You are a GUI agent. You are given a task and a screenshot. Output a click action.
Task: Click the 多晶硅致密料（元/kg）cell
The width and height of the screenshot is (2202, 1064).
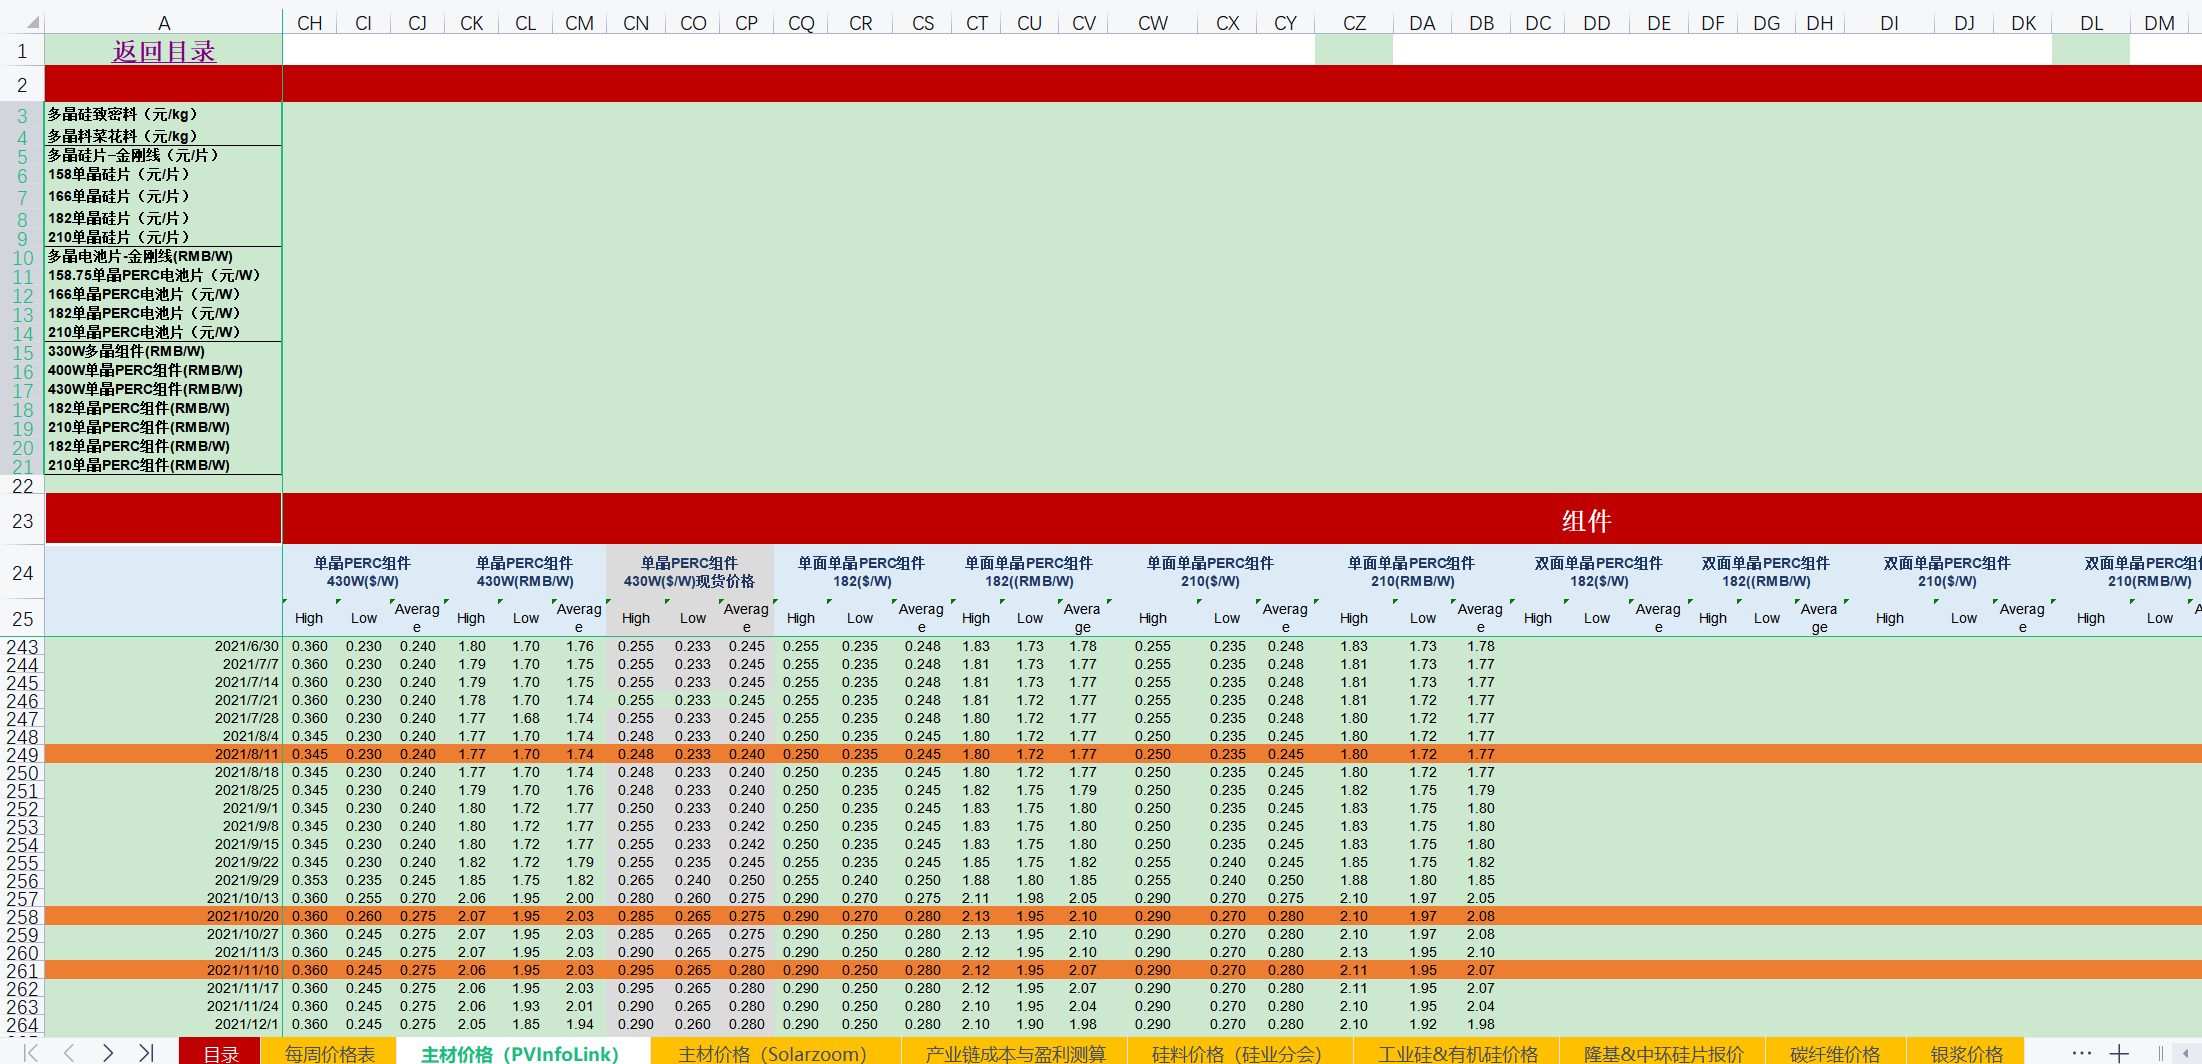tap(163, 114)
